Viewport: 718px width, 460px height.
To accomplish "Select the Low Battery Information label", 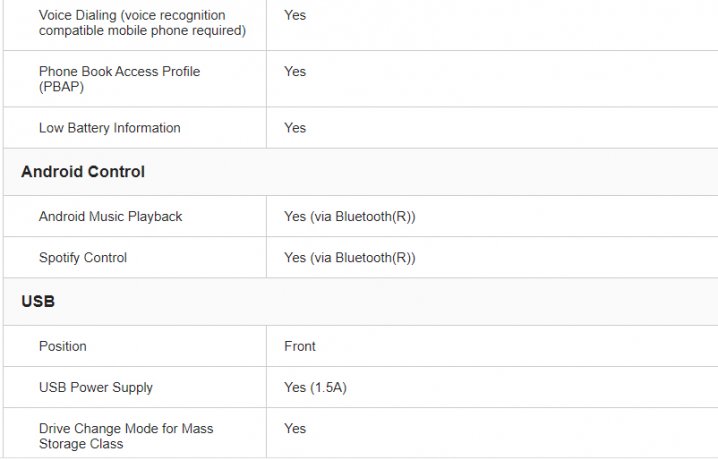I will 109,128.
